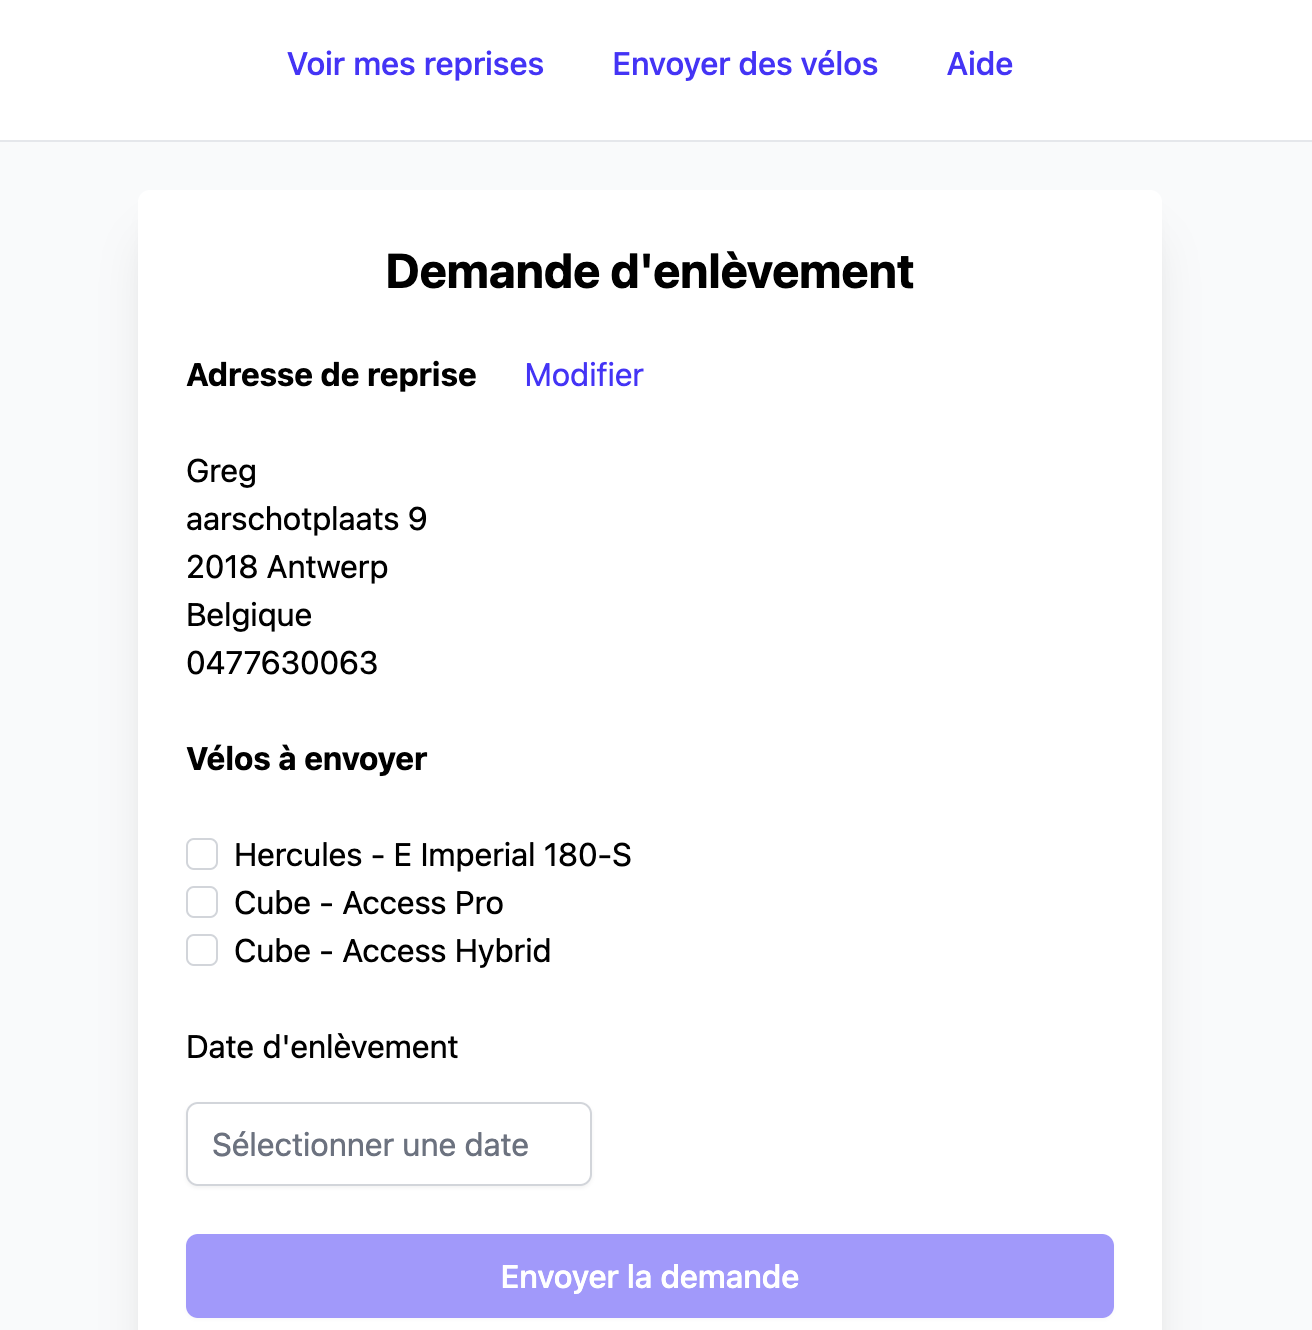Check the Cube Access Pro checkbox
1312x1330 pixels.
202,903
